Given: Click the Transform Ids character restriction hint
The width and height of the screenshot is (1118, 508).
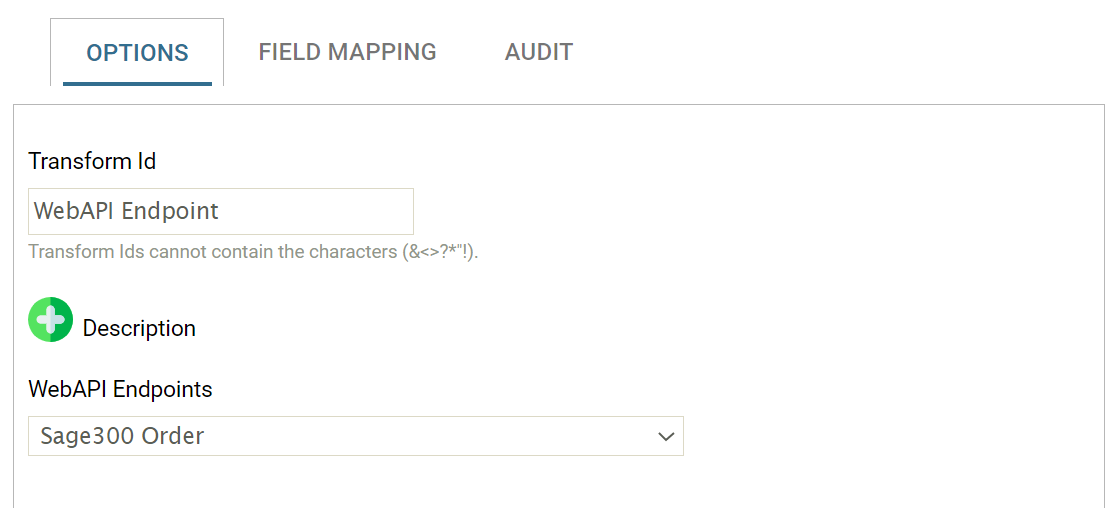Looking at the screenshot, I should 253,252.
